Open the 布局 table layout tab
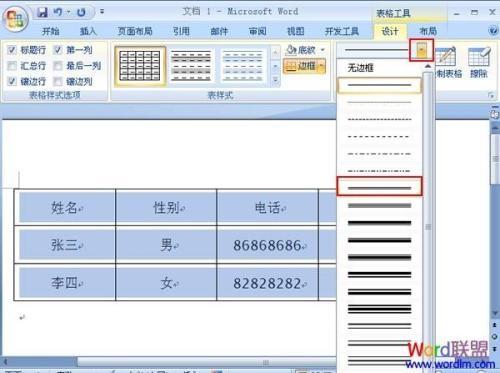The image size is (500, 373). [x=428, y=31]
